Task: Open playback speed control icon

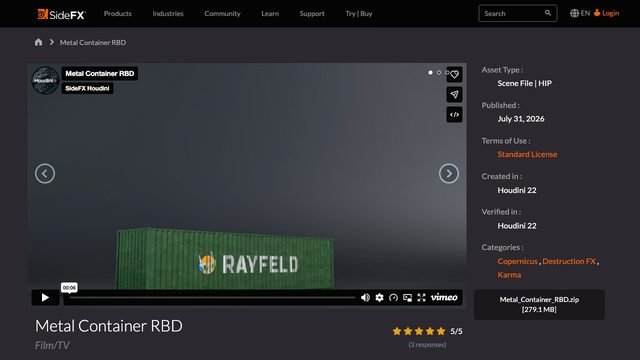Action: coord(393,298)
